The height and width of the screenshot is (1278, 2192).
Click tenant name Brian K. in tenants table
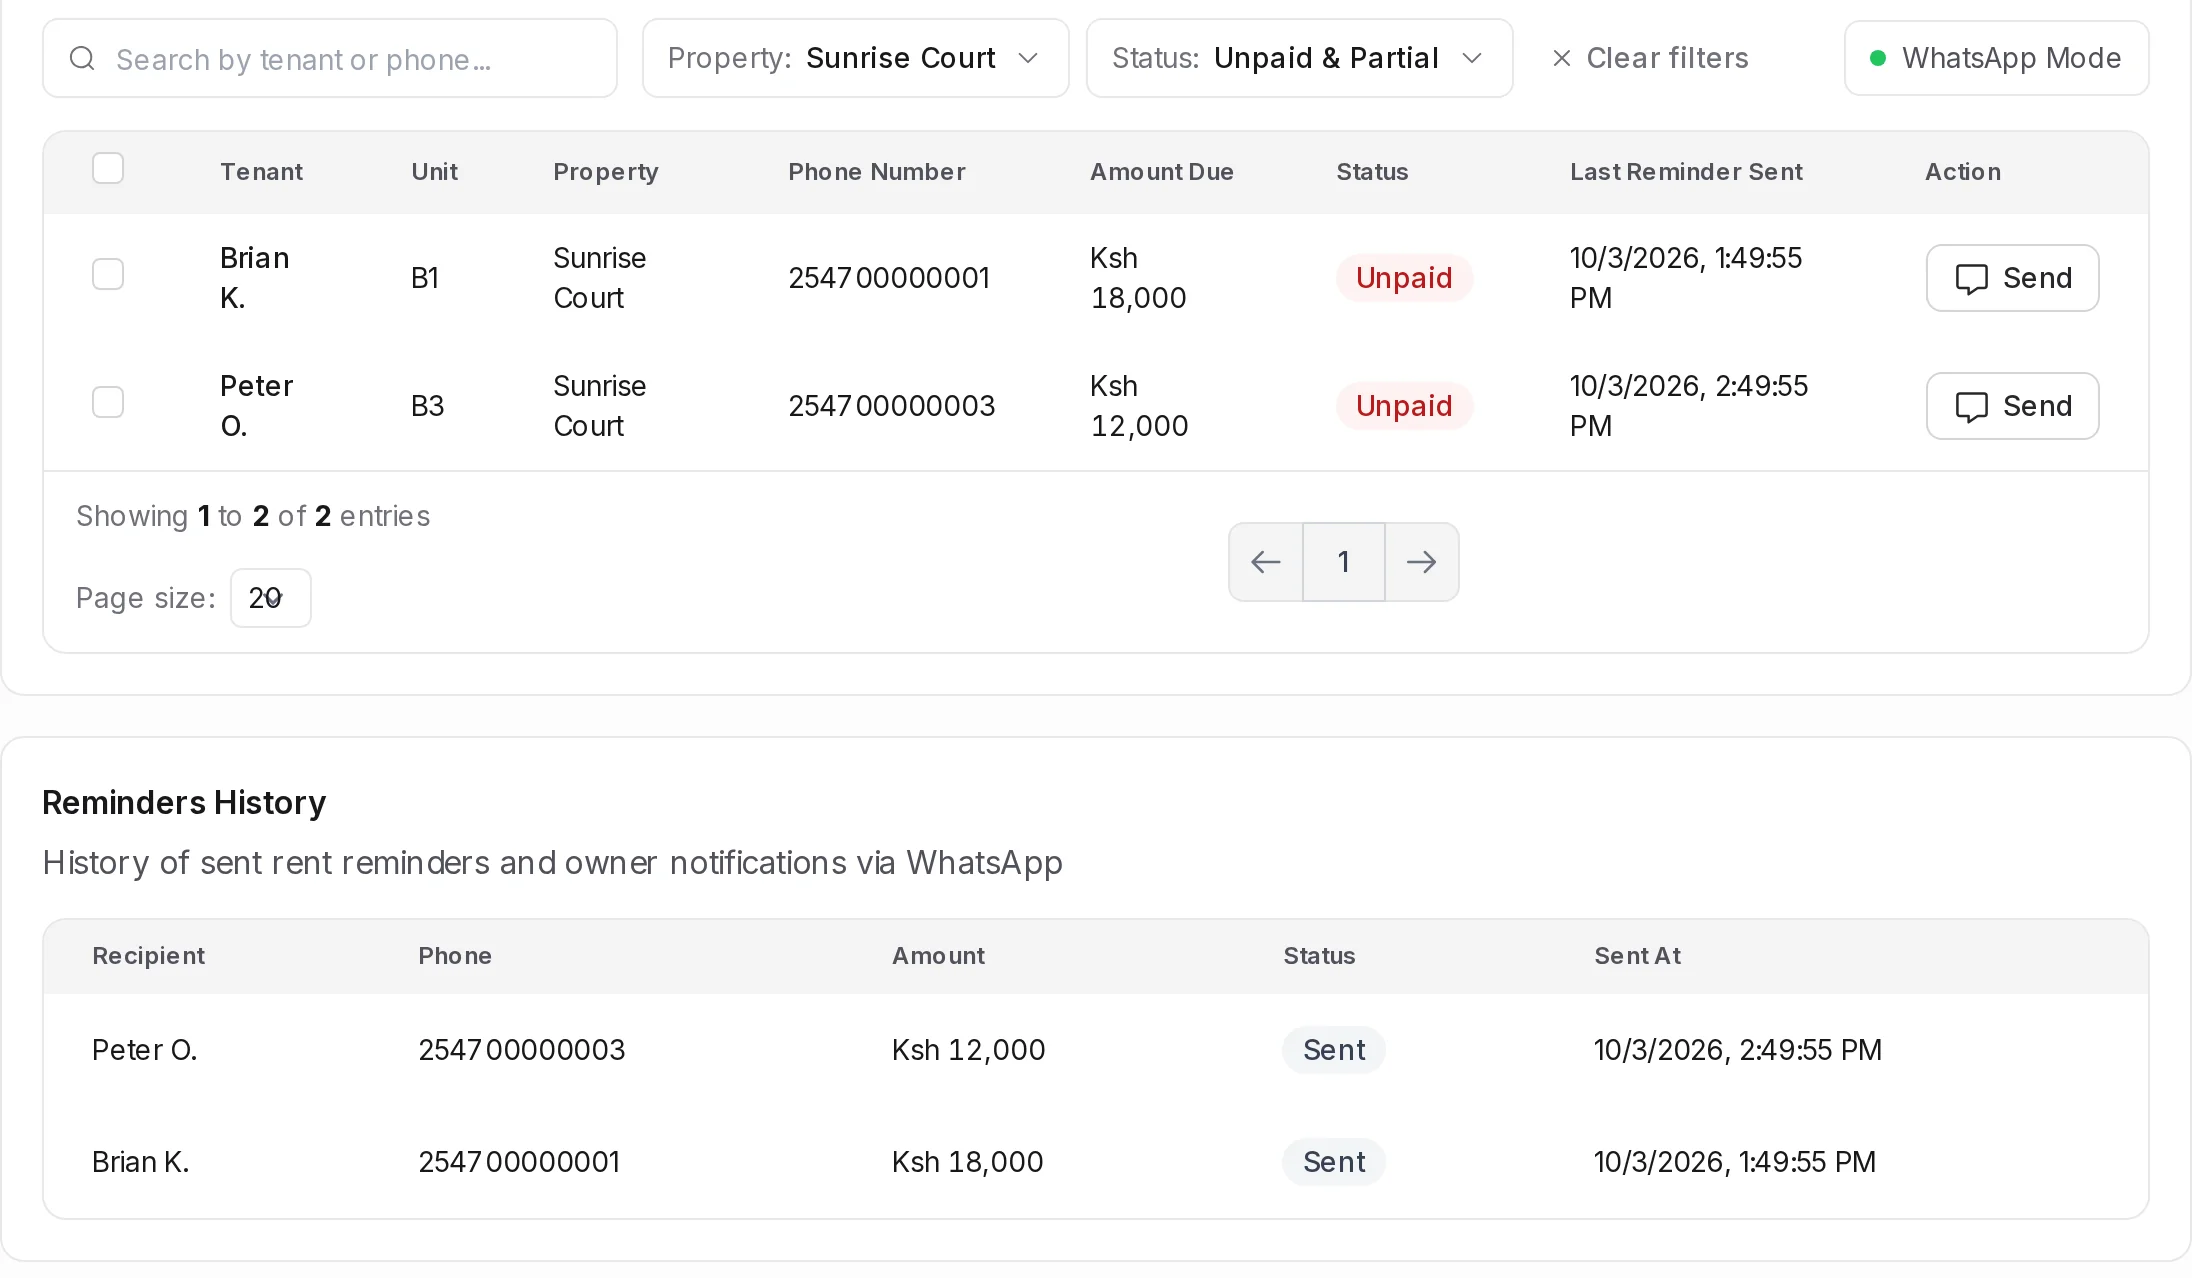point(254,278)
